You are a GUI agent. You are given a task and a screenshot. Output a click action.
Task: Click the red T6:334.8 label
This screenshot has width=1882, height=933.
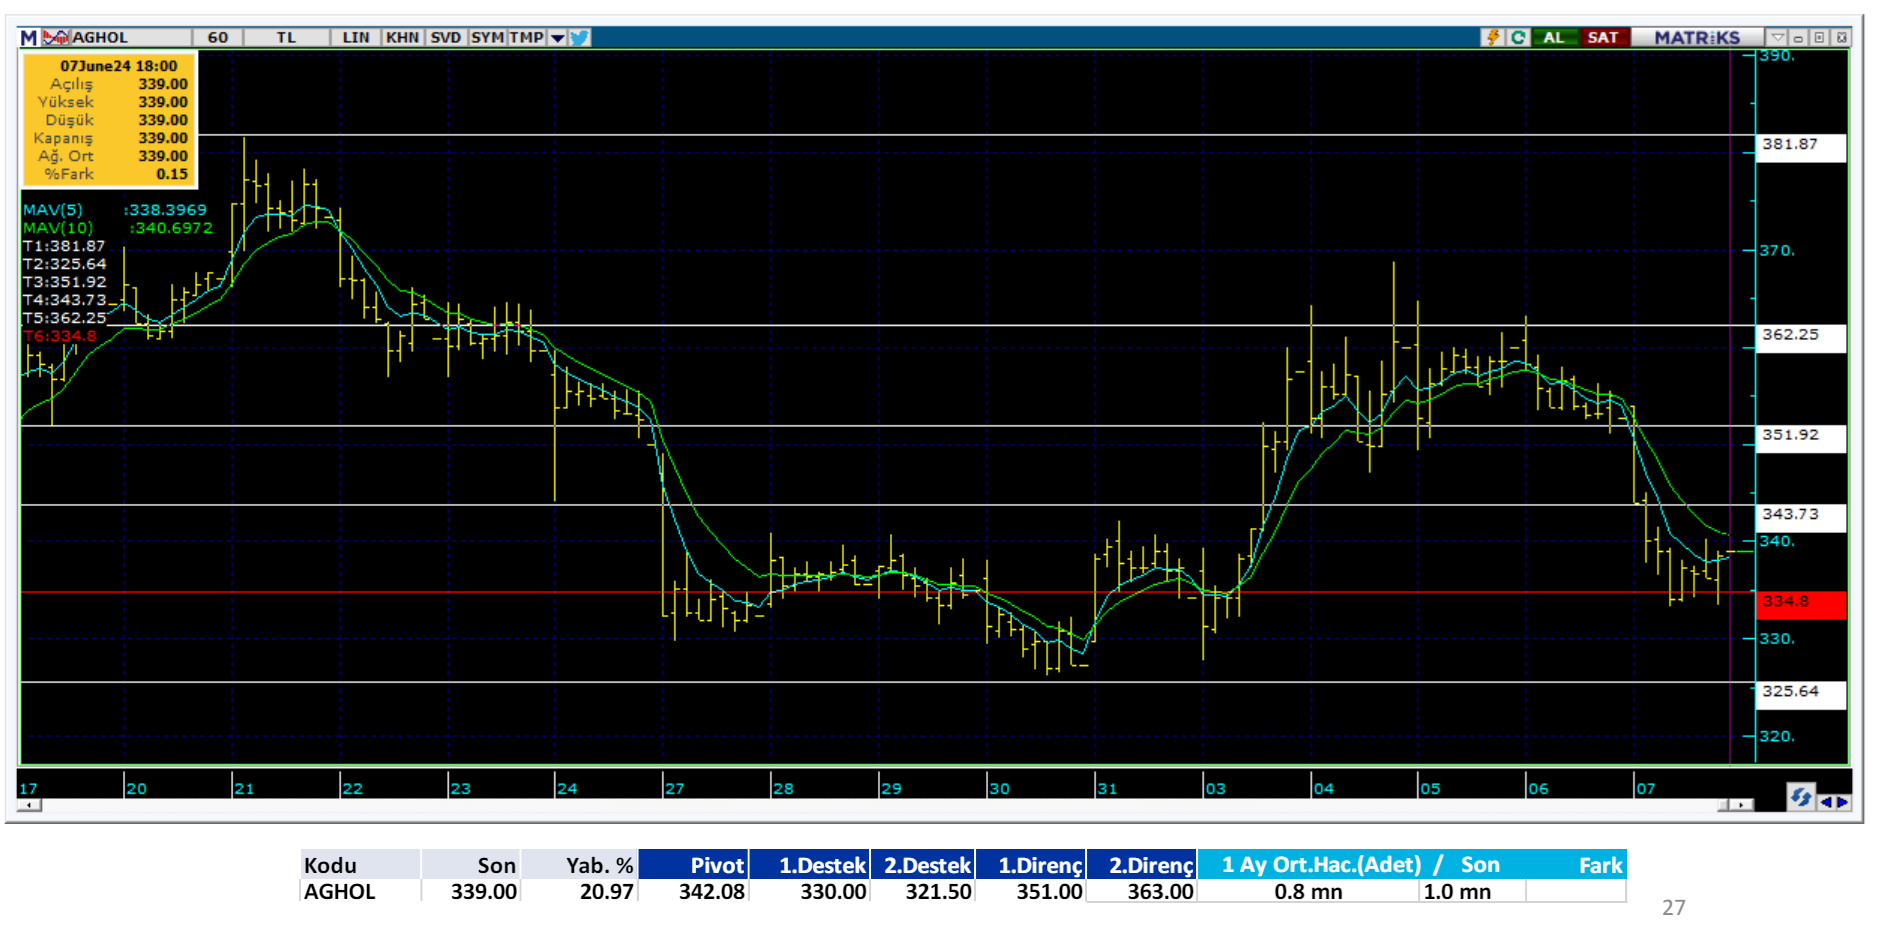60,336
